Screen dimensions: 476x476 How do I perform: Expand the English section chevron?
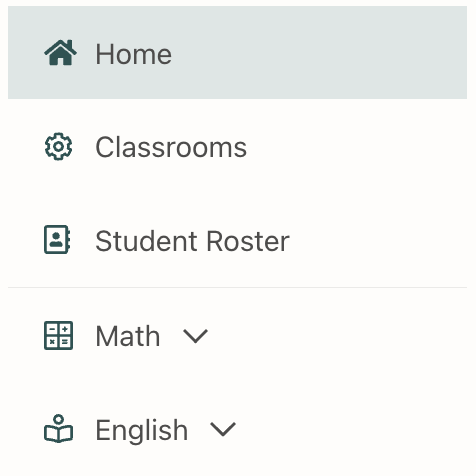[x=223, y=429]
